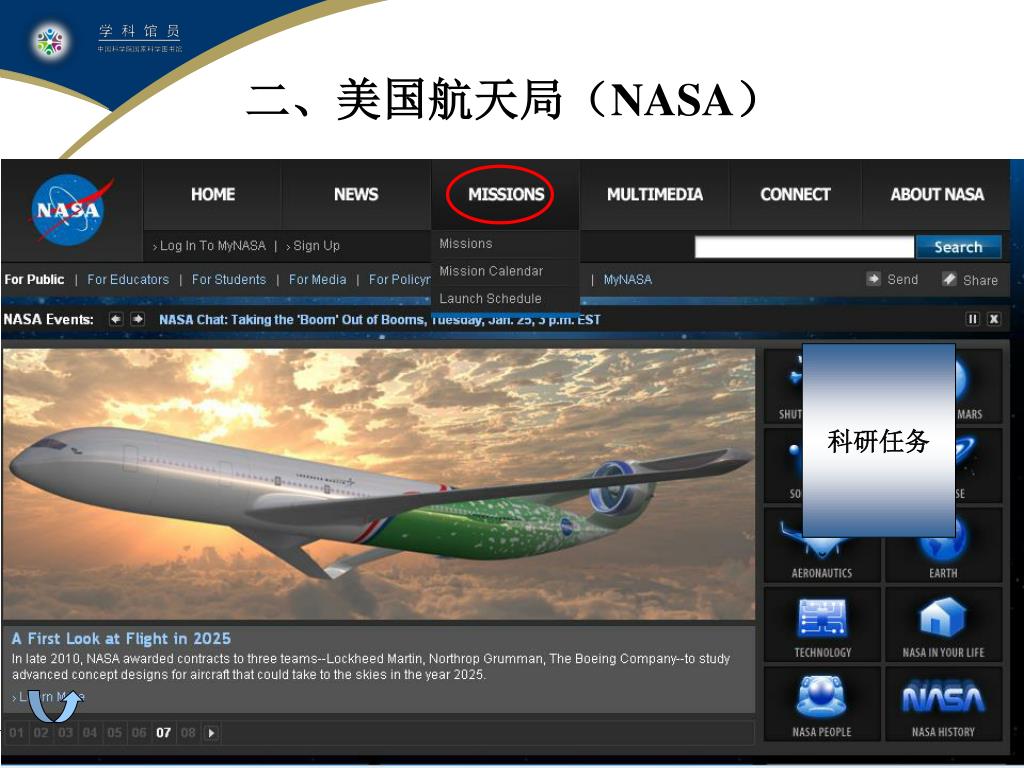
Task: Open the NASA In Your Life house tile
Action: pos(943,625)
